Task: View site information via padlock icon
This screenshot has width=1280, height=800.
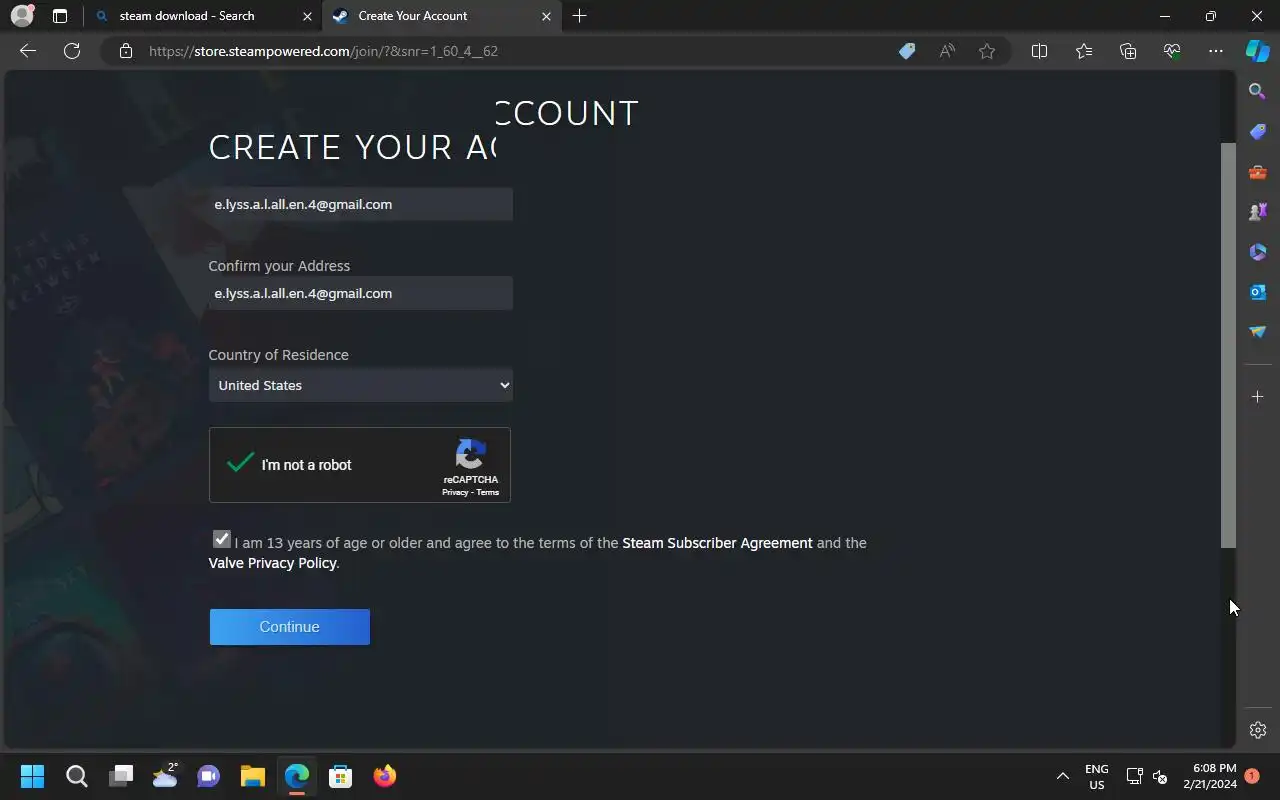Action: (x=126, y=51)
